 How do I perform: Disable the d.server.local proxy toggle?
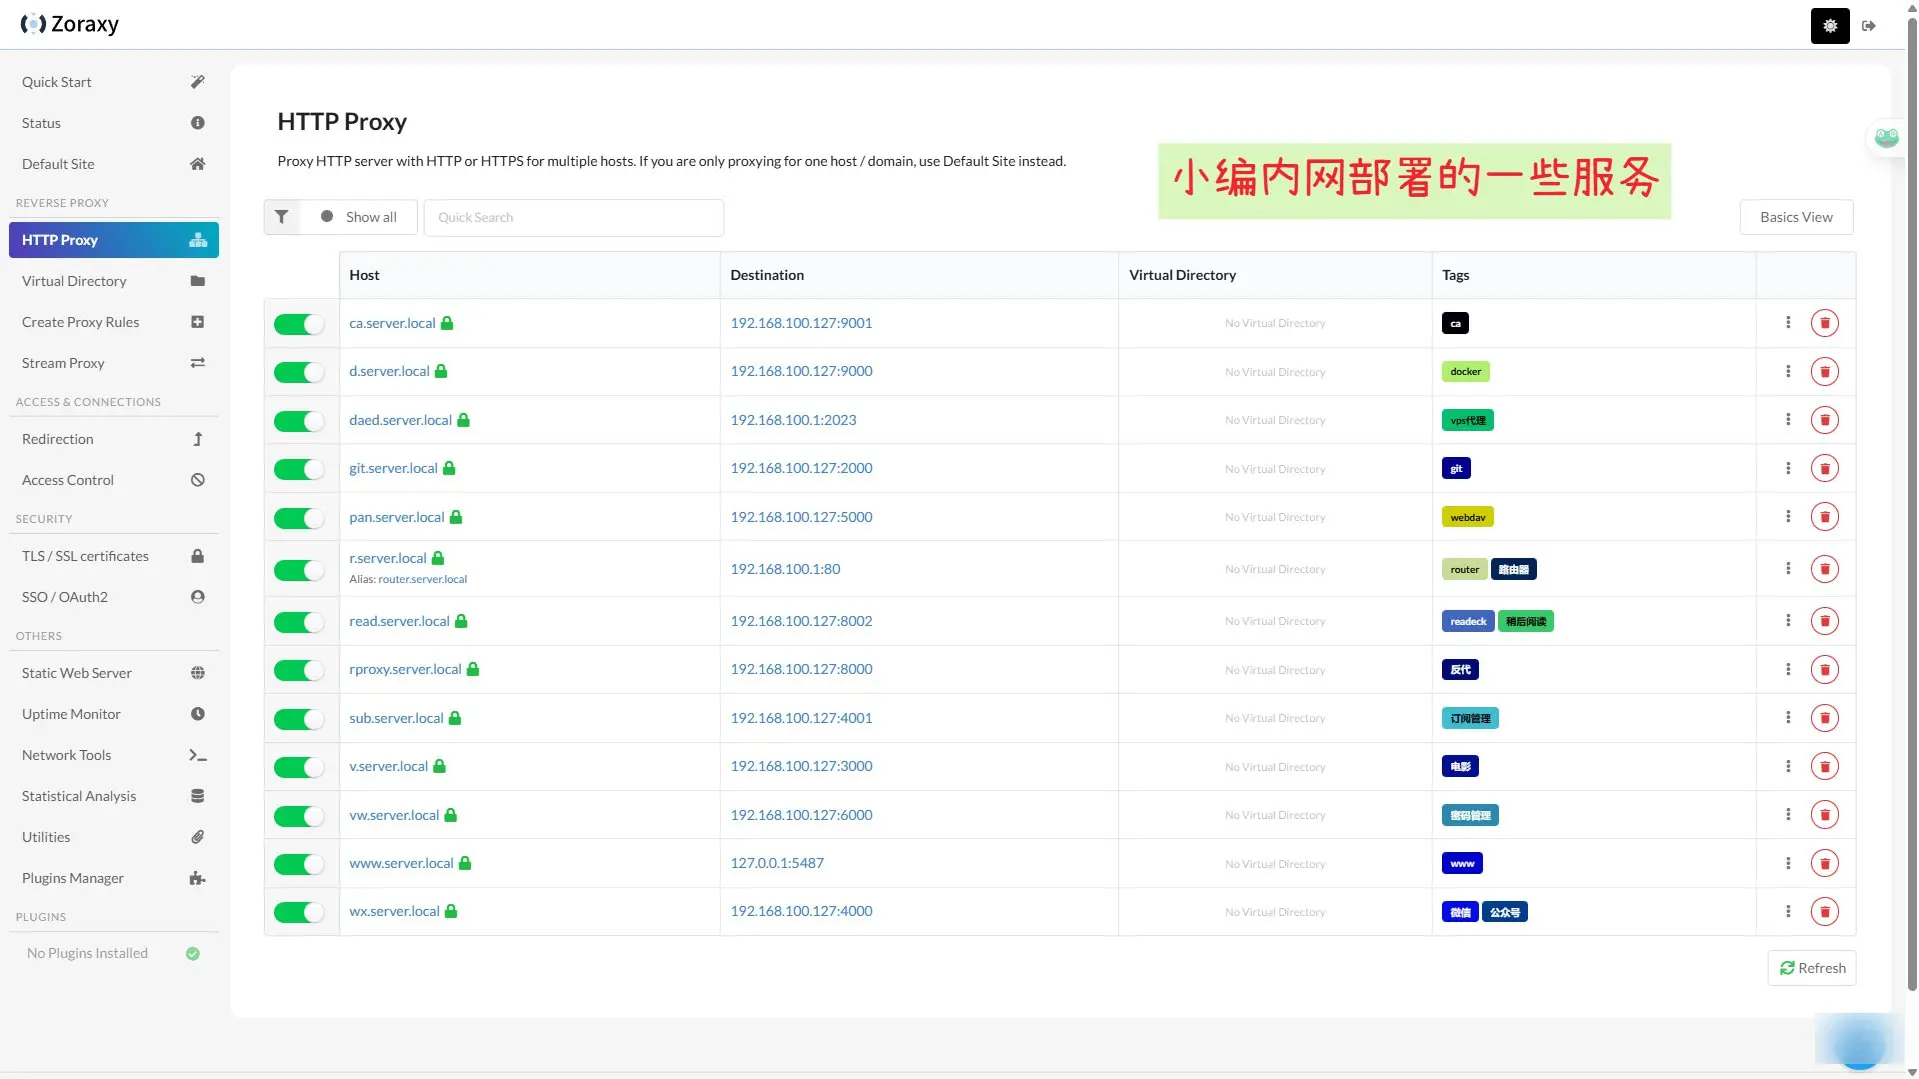pyautogui.click(x=299, y=372)
